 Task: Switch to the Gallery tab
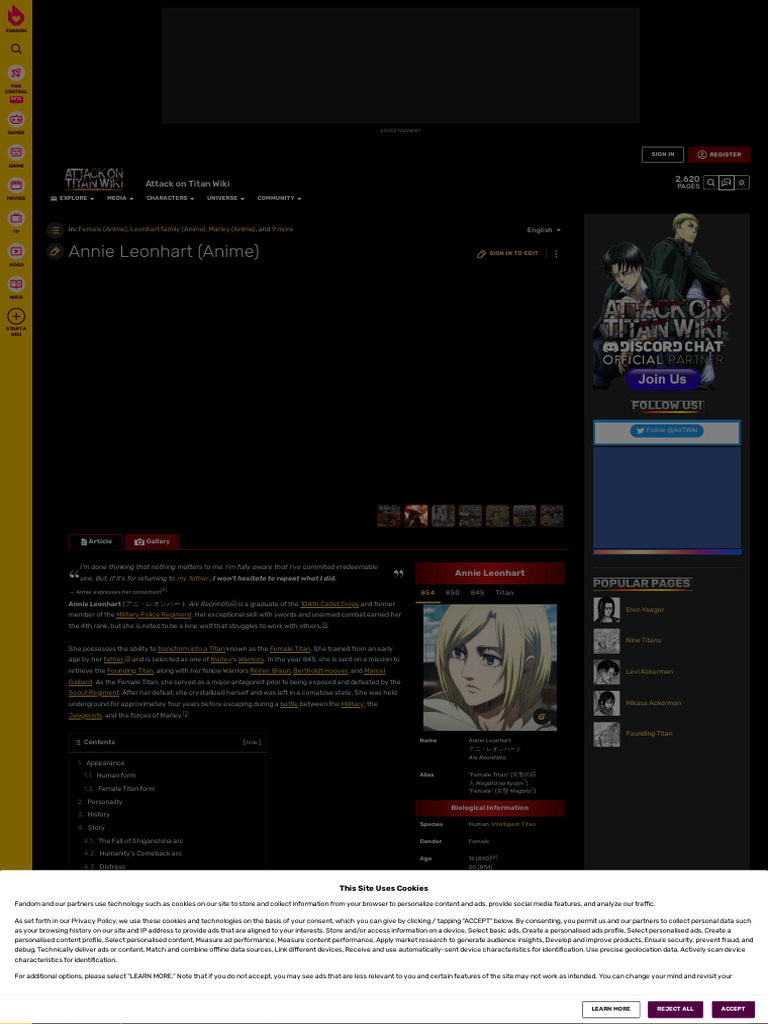[x=152, y=541]
